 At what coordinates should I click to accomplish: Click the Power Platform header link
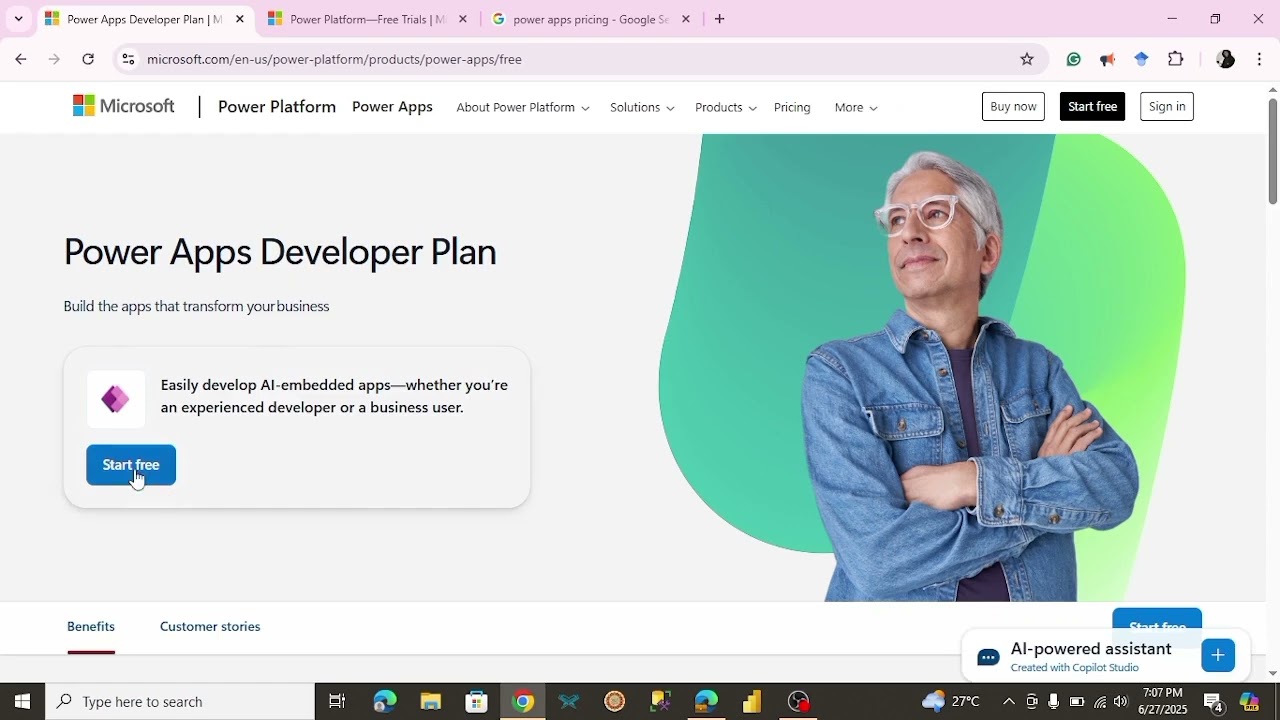(277, 107)
